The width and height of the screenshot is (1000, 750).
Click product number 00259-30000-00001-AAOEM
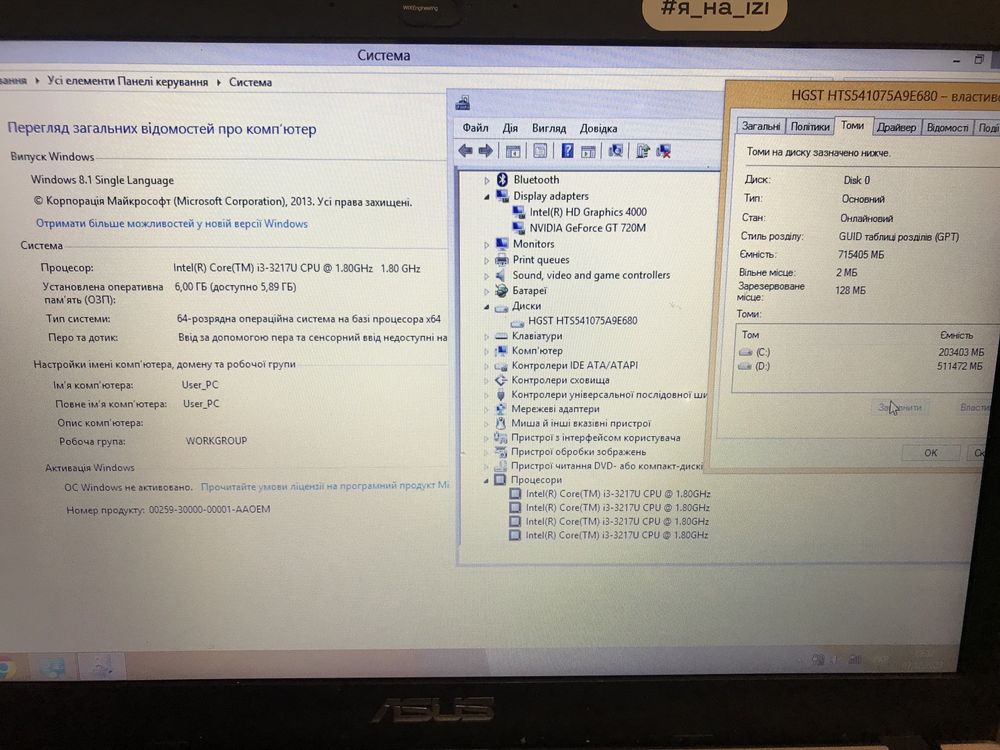tap(210, 510)
